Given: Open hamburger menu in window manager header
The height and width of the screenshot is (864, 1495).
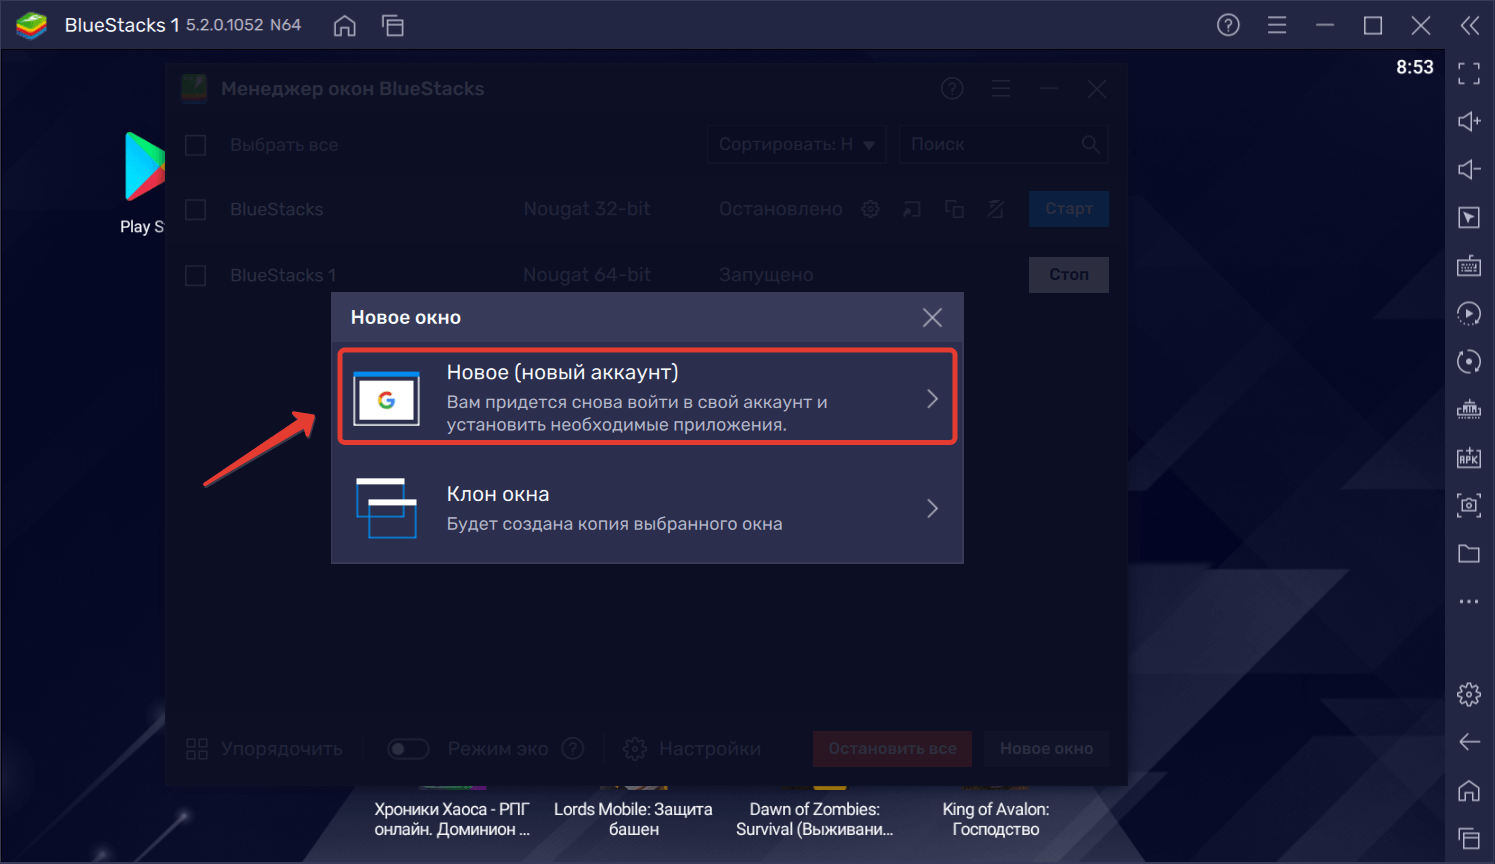Looking at the screenshot, I should click(x=1001, y=89).
